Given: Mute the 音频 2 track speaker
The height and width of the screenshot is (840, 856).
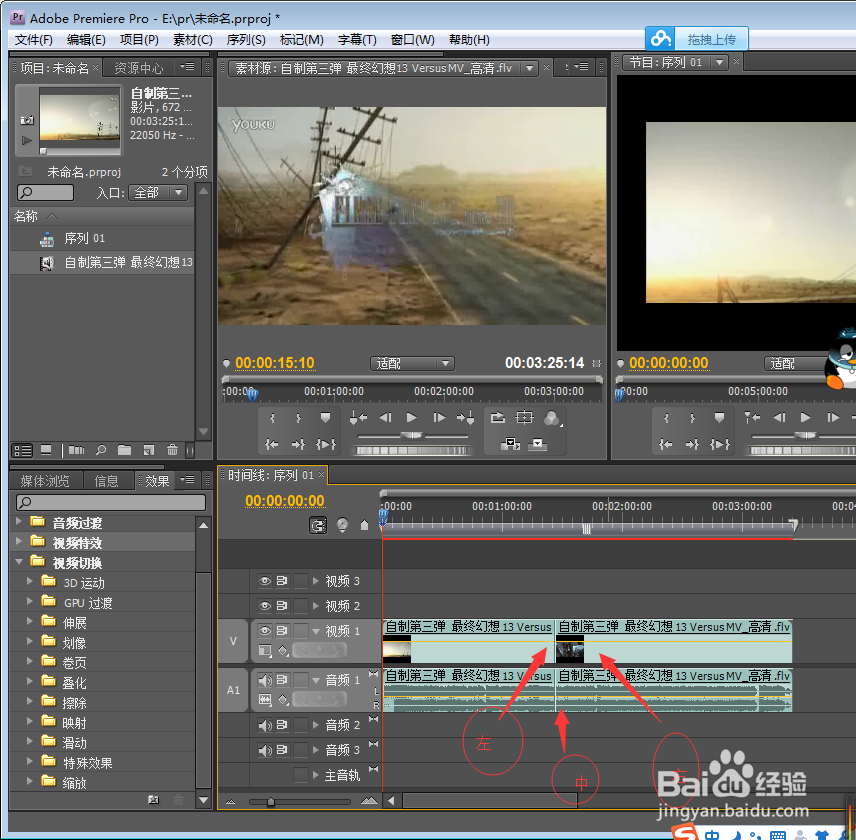Looking at the screenshot, I should [265, 725].
